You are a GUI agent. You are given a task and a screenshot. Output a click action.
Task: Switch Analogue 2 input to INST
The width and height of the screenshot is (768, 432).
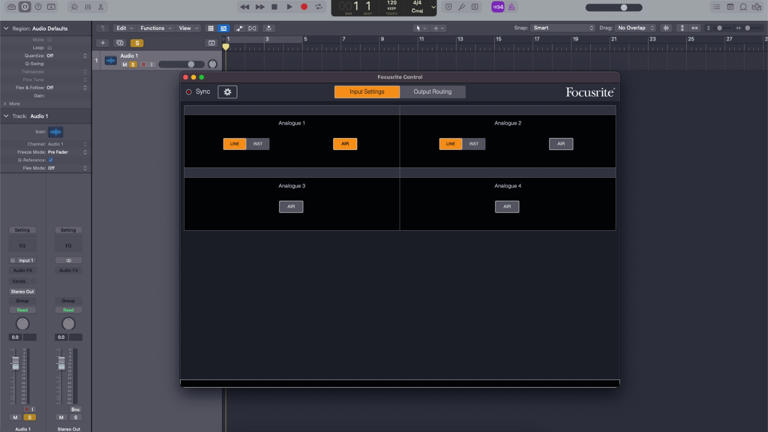pyautogui.click(x=474, y=144)
